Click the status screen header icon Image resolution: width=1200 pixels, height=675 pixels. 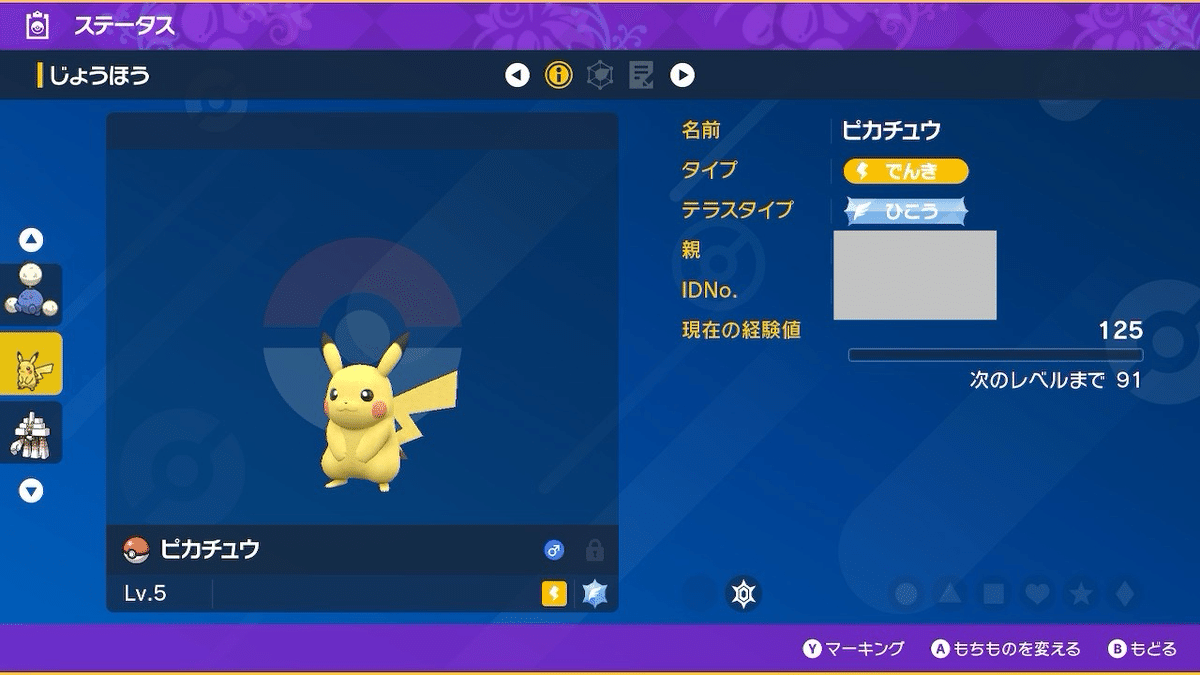(x=37, y=24)
